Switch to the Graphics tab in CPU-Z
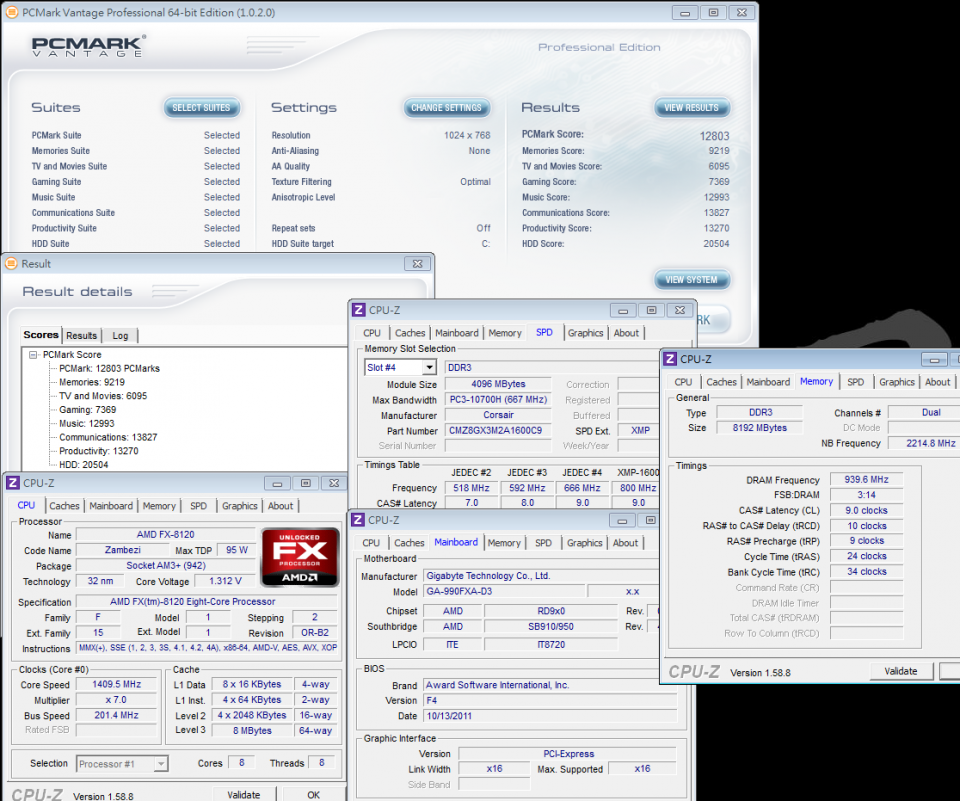Screen dimensions: 960x801 tap(239, 506)
